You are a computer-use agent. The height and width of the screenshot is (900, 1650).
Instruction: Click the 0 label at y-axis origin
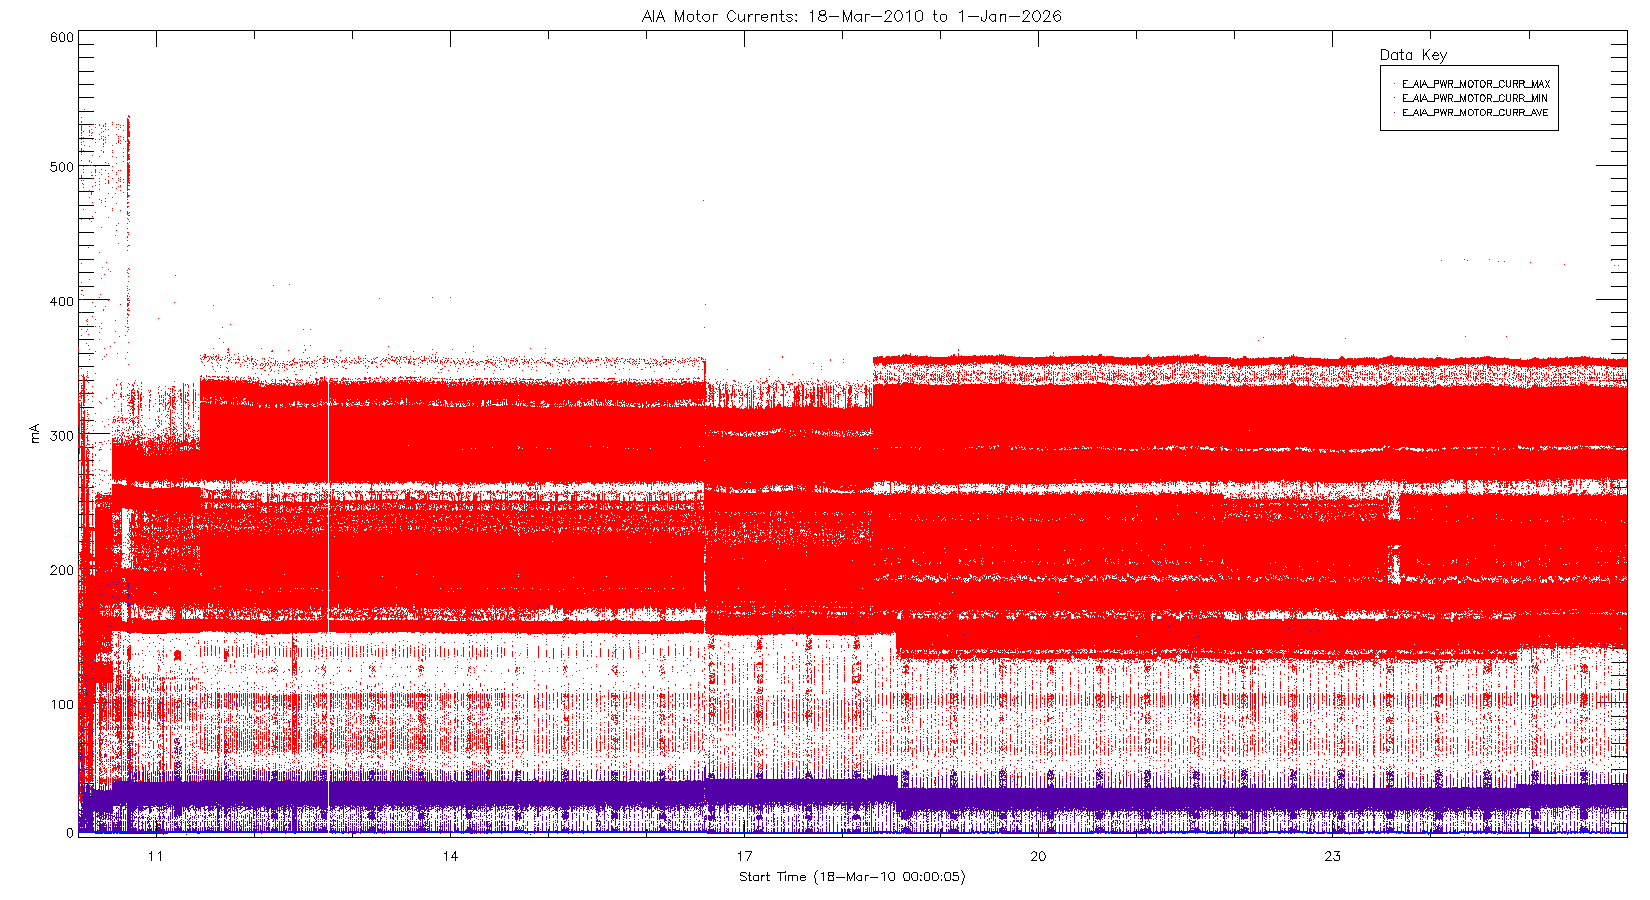[x=69, y=832]
